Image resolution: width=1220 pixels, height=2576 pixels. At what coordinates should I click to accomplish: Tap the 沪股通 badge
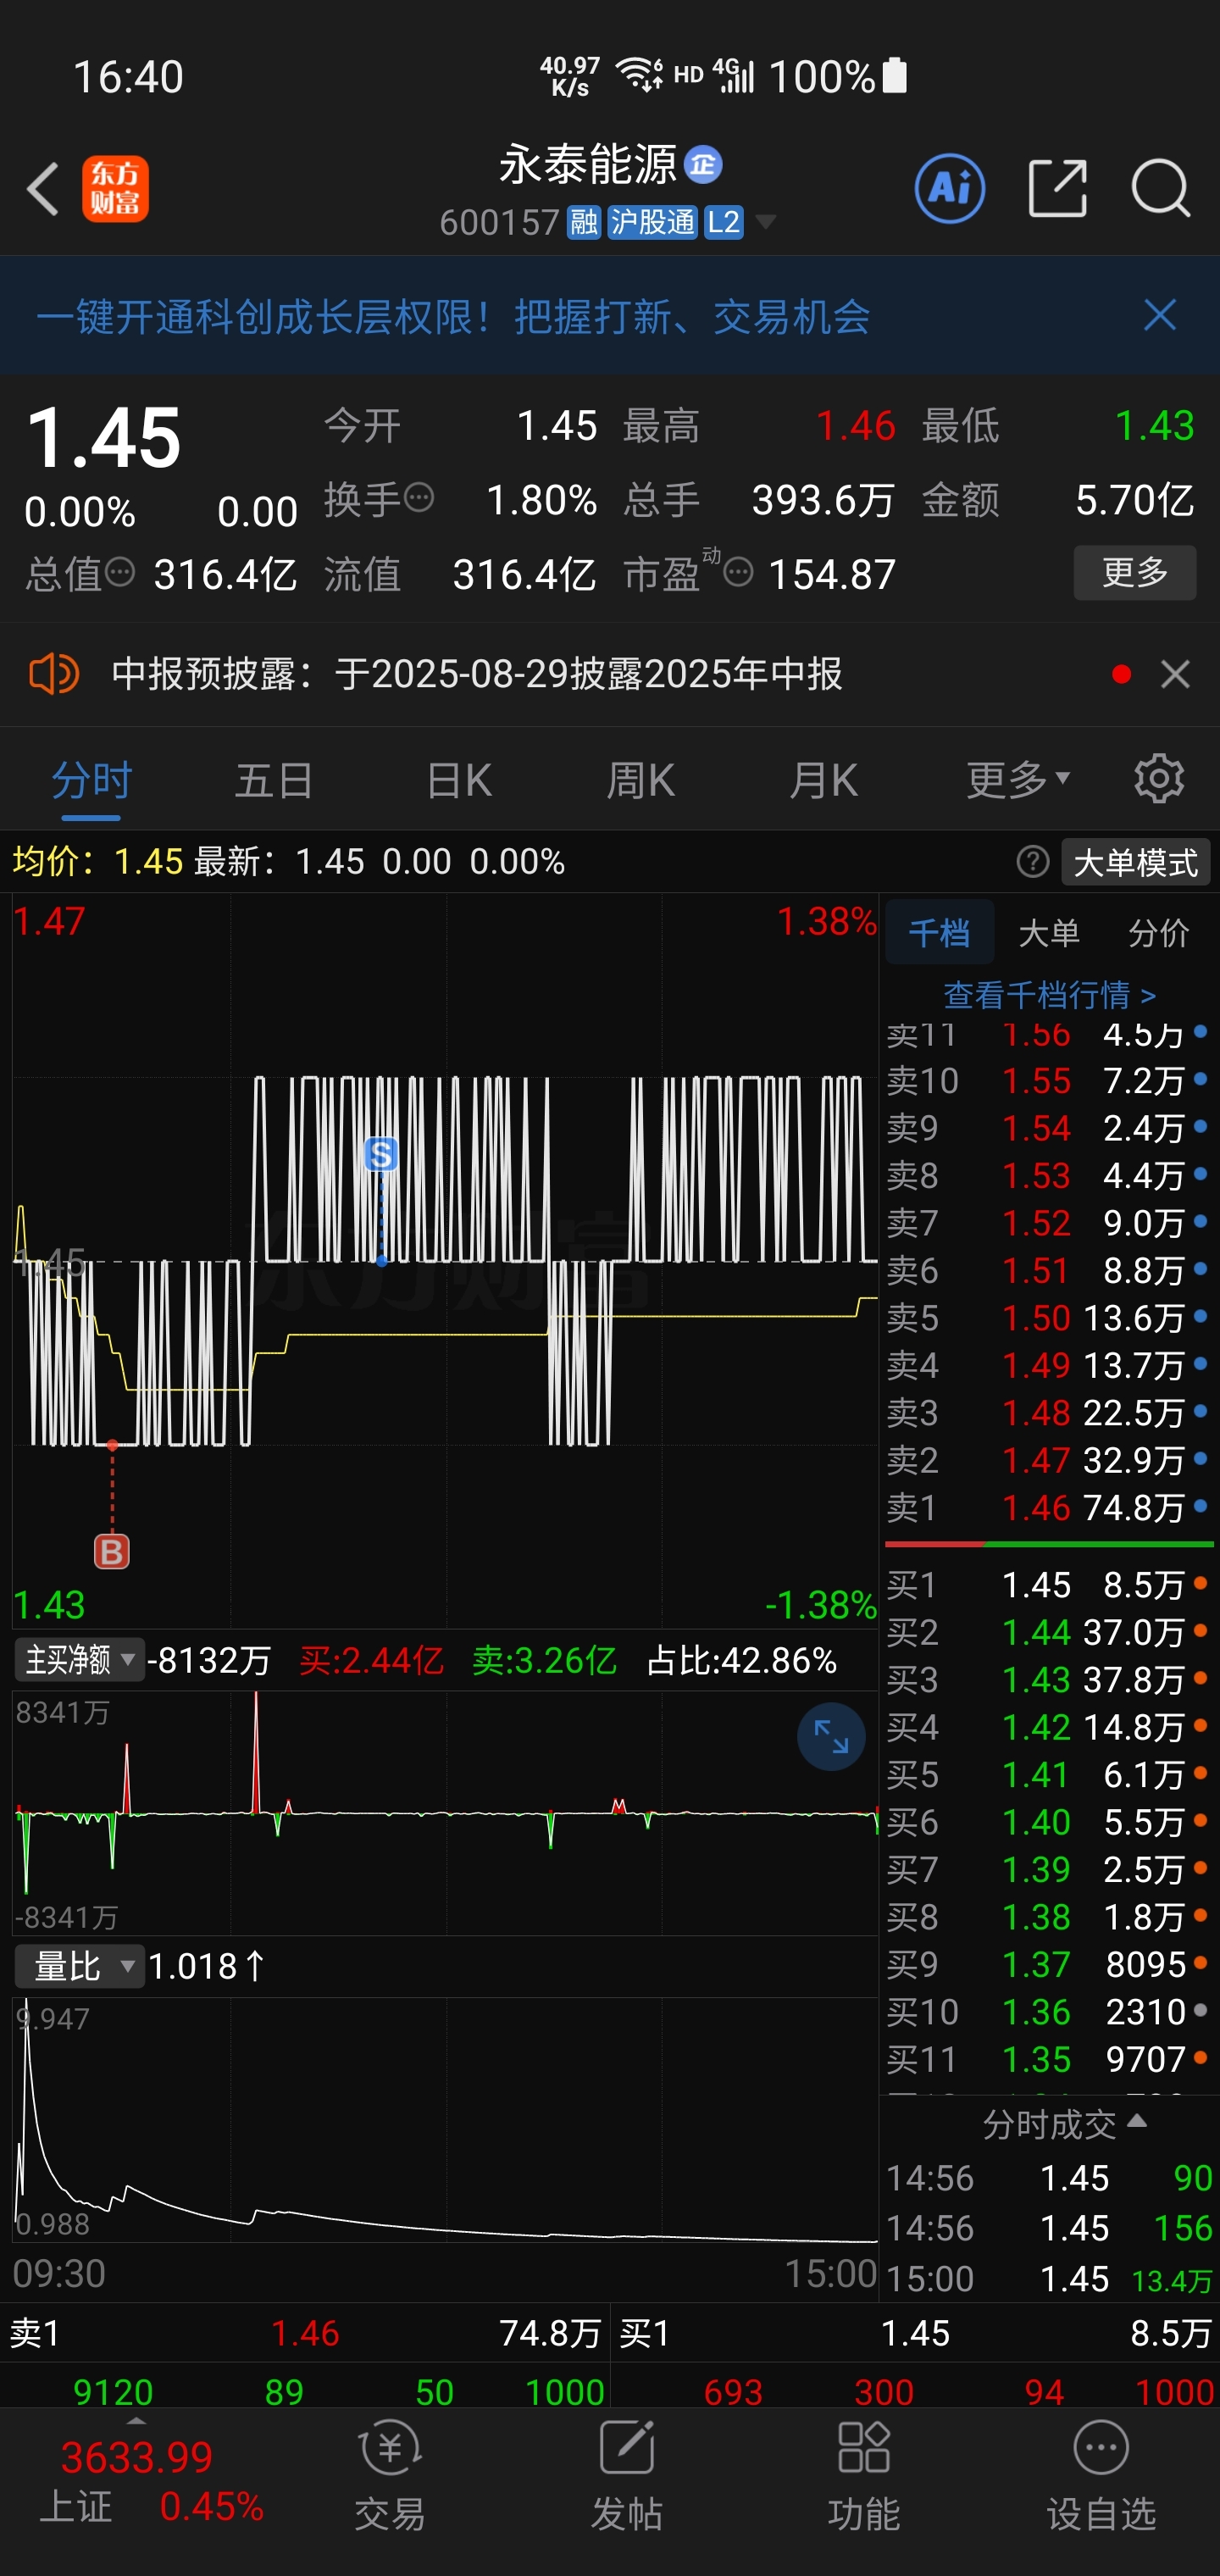[x=652, y=222]
